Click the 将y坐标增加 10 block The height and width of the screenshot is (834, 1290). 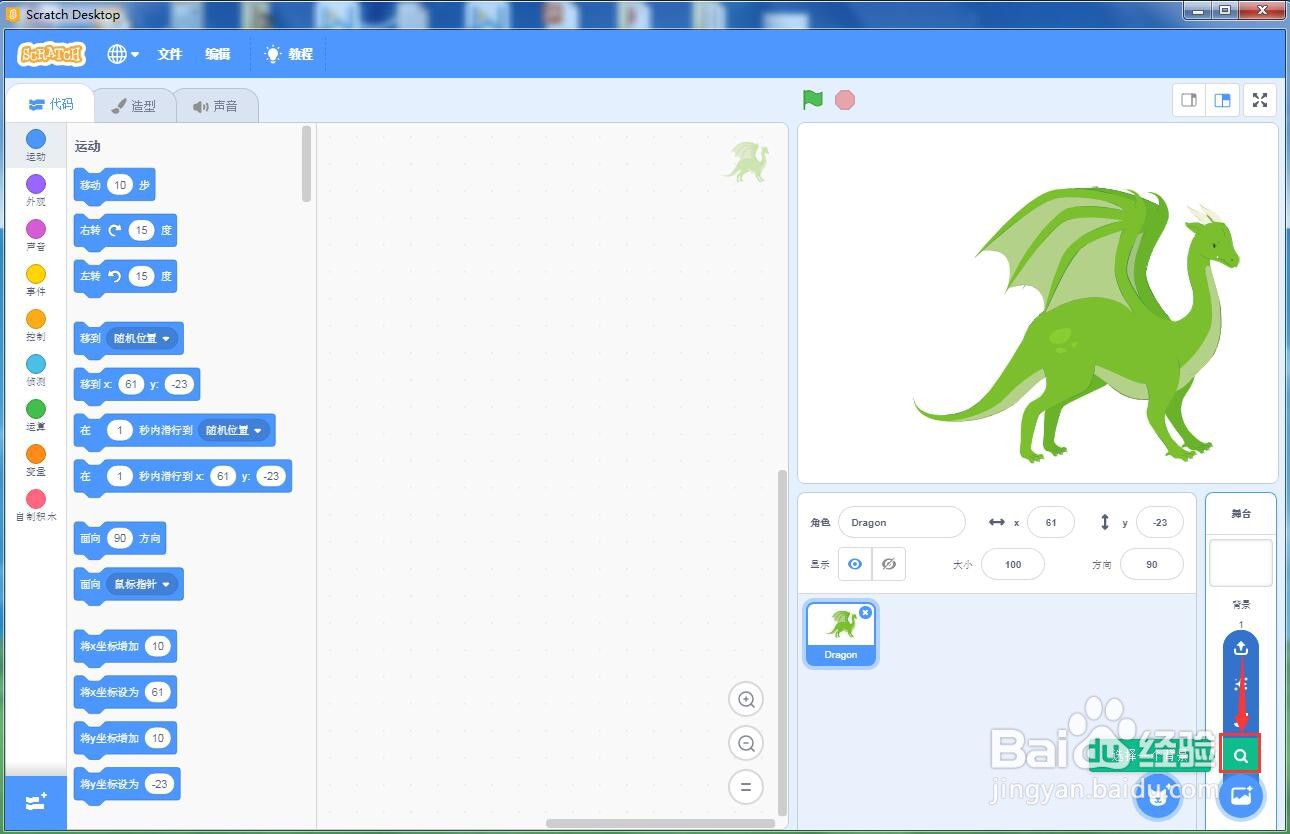125,739
